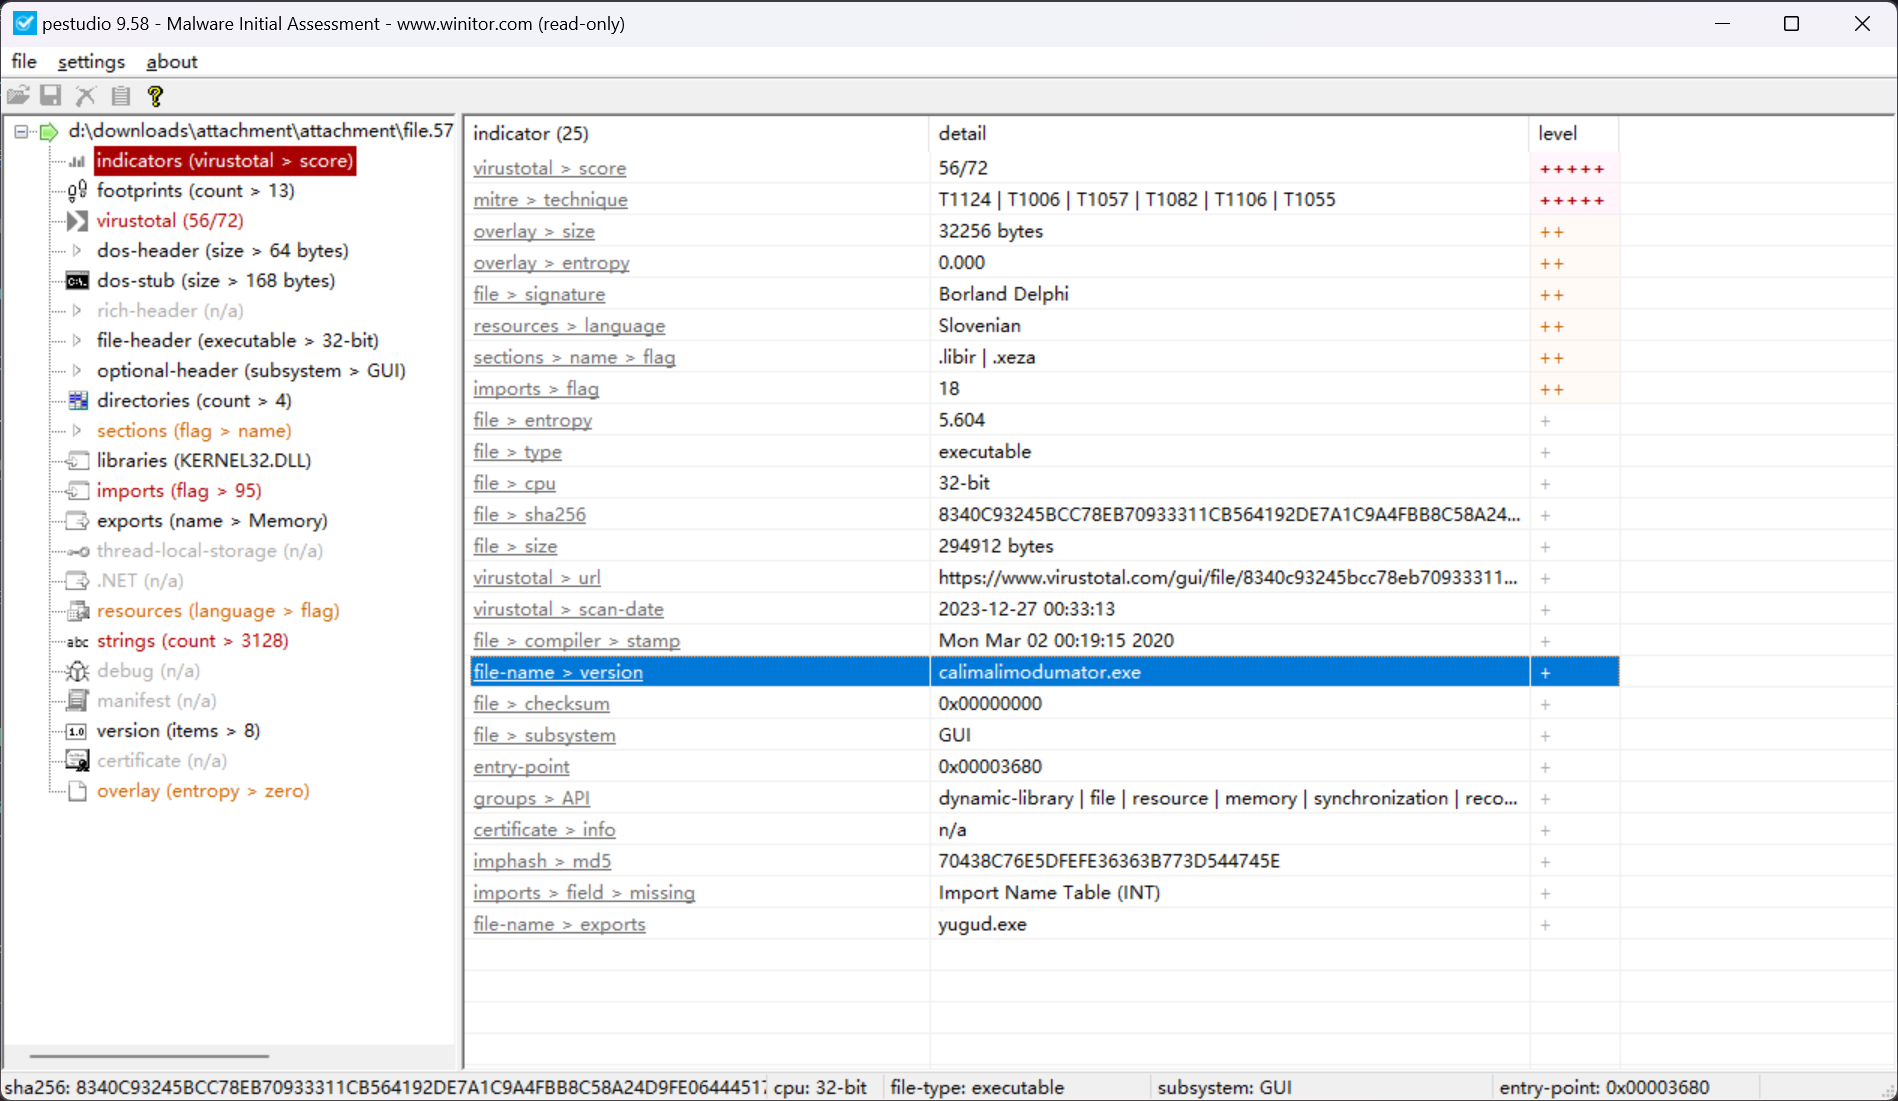This screenshot has width=1898, height=1101.
Task: Click the yugud.exe detail cell
Action: tap(1229, 924)
